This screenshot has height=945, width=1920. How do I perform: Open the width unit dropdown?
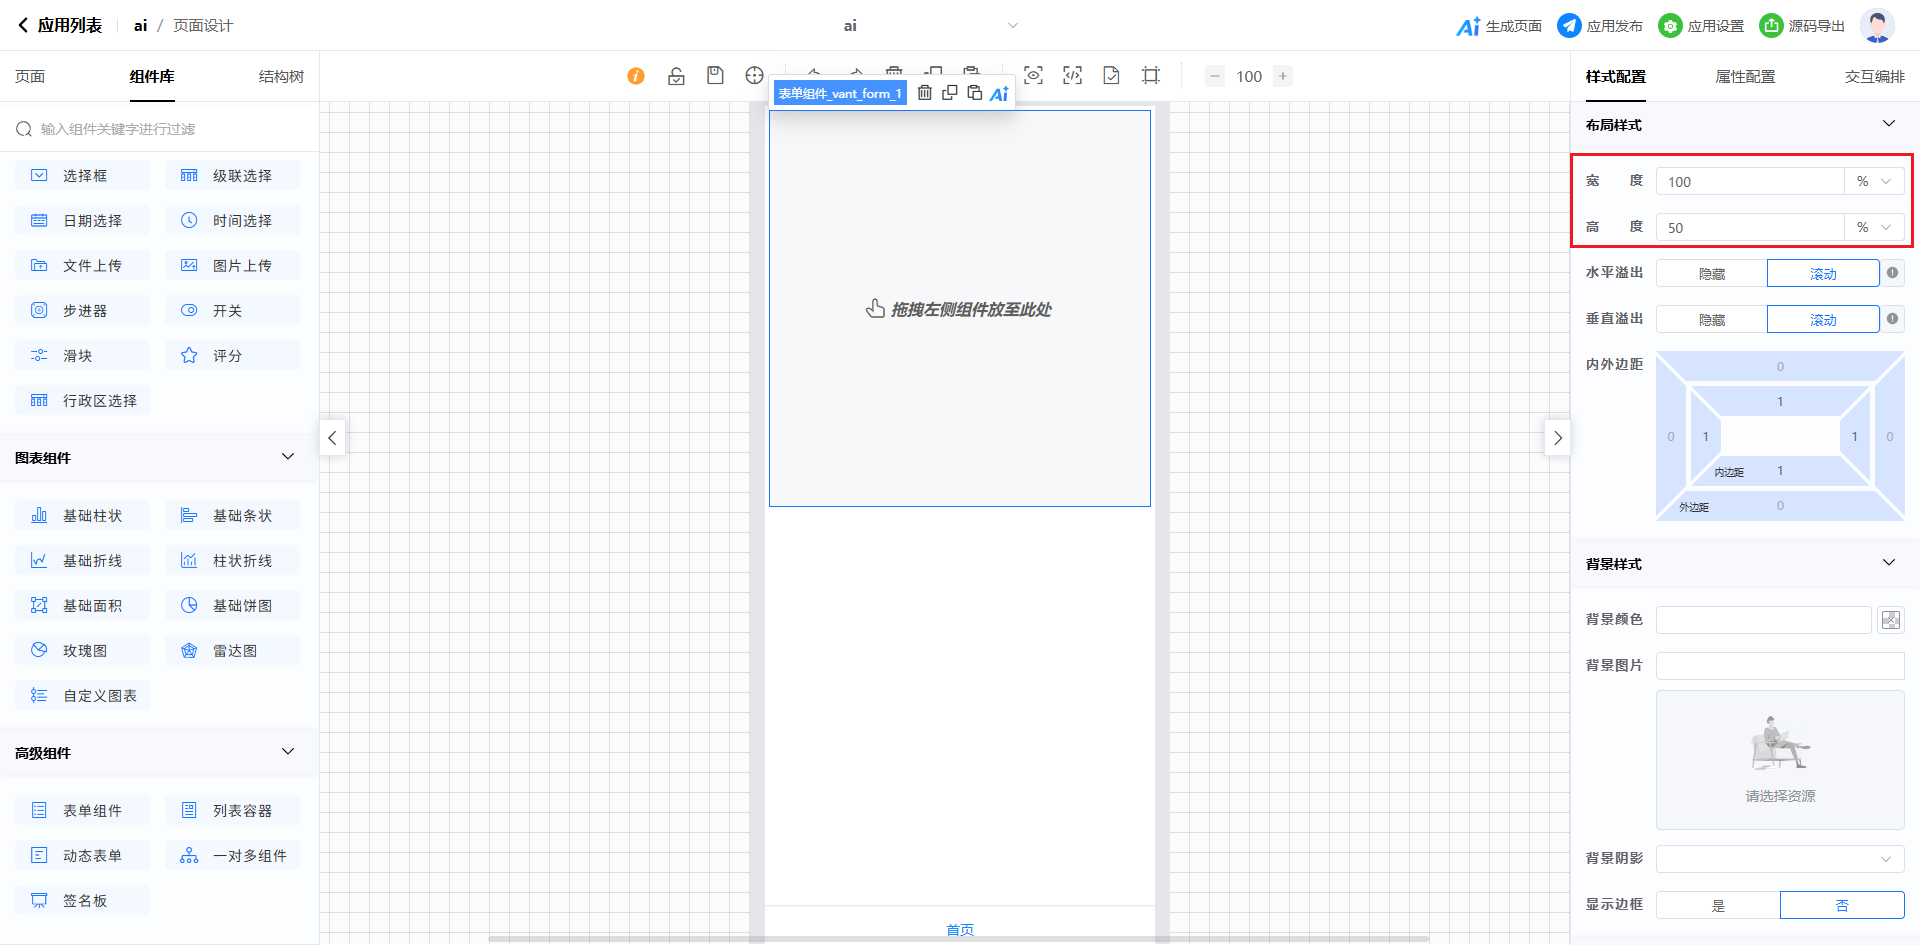point(1873,182)
